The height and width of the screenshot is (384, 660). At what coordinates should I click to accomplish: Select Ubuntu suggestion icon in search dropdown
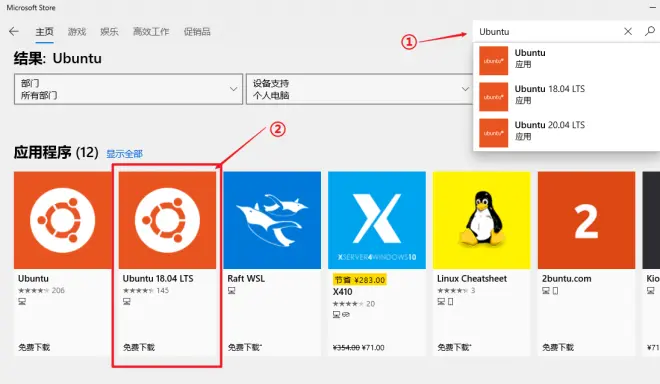493,61
